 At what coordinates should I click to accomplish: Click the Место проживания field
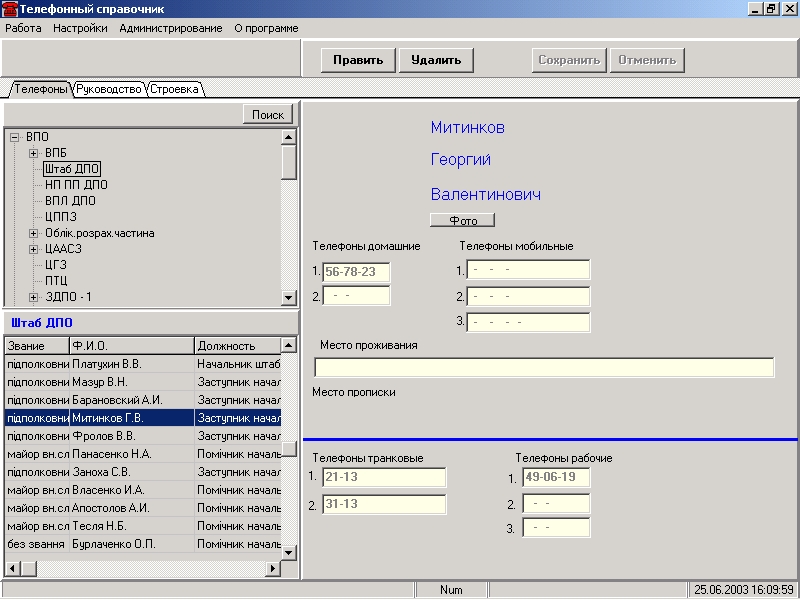pyautogui.click(x=544, y=367)
